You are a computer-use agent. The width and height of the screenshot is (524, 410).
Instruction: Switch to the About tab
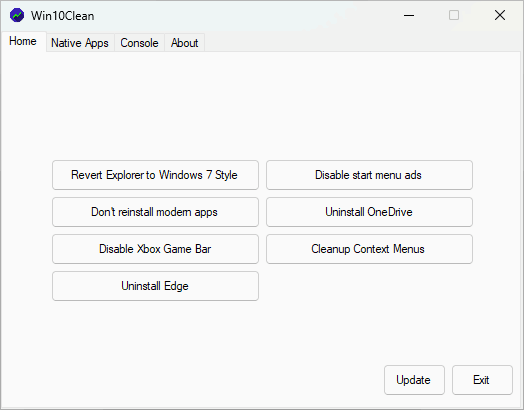184,43
